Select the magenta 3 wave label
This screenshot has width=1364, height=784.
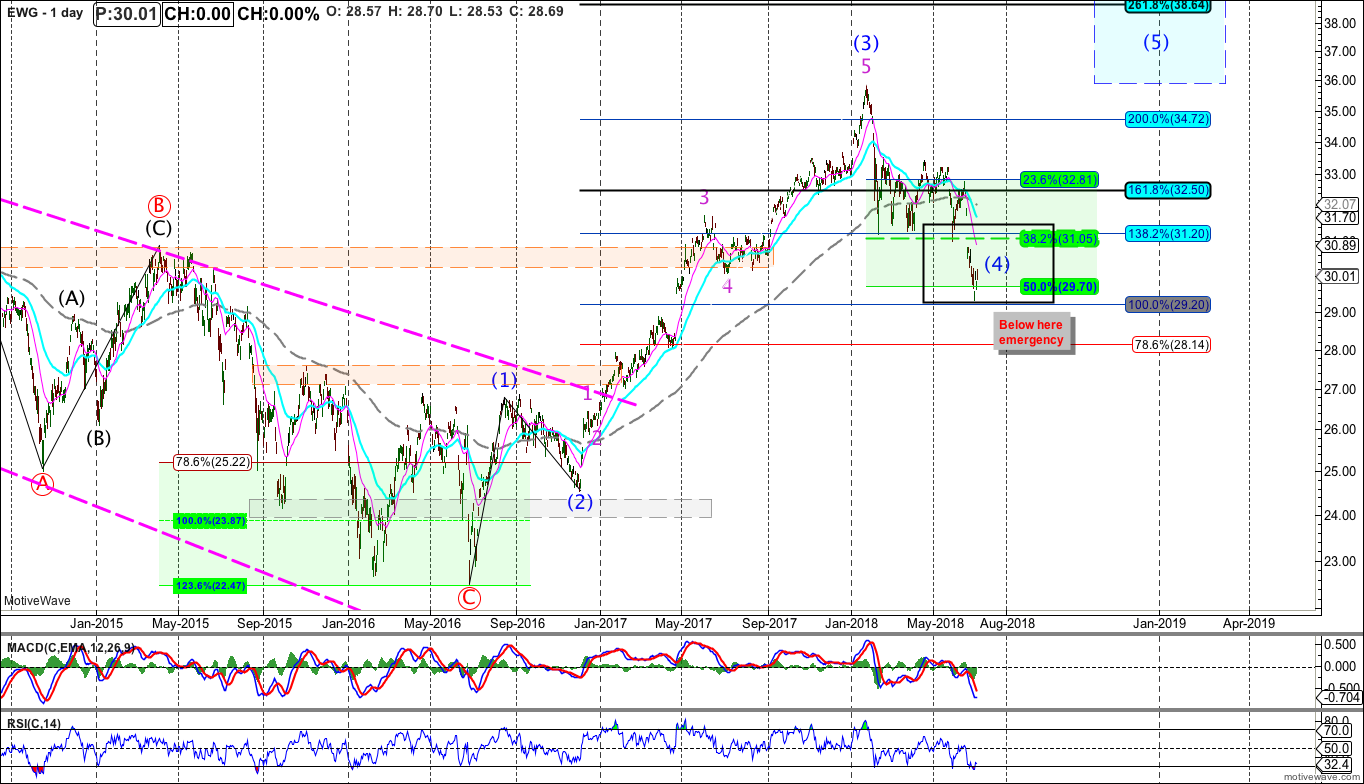pyautogui.click(x=704, y=198)
